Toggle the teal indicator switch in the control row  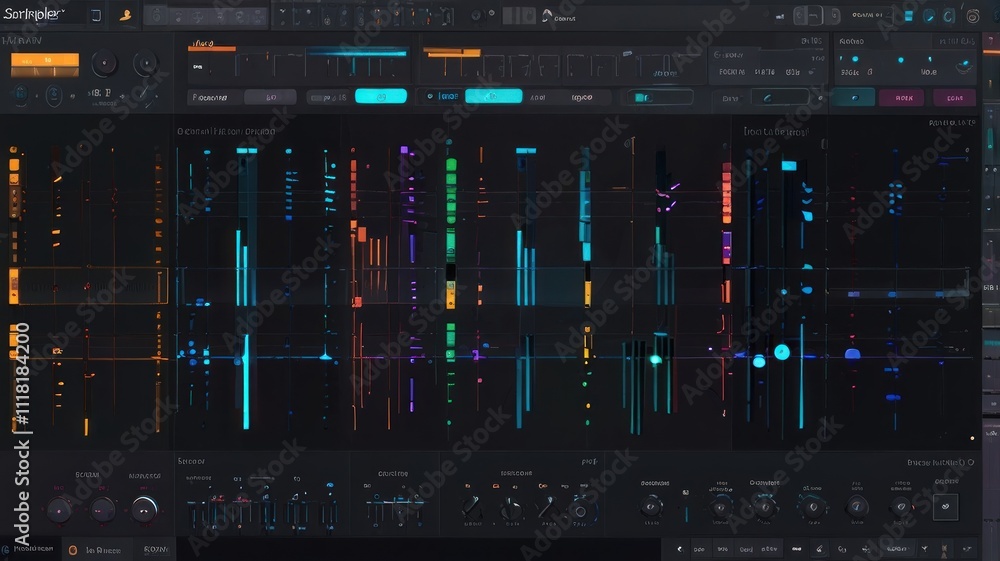[x=659, y=97]
